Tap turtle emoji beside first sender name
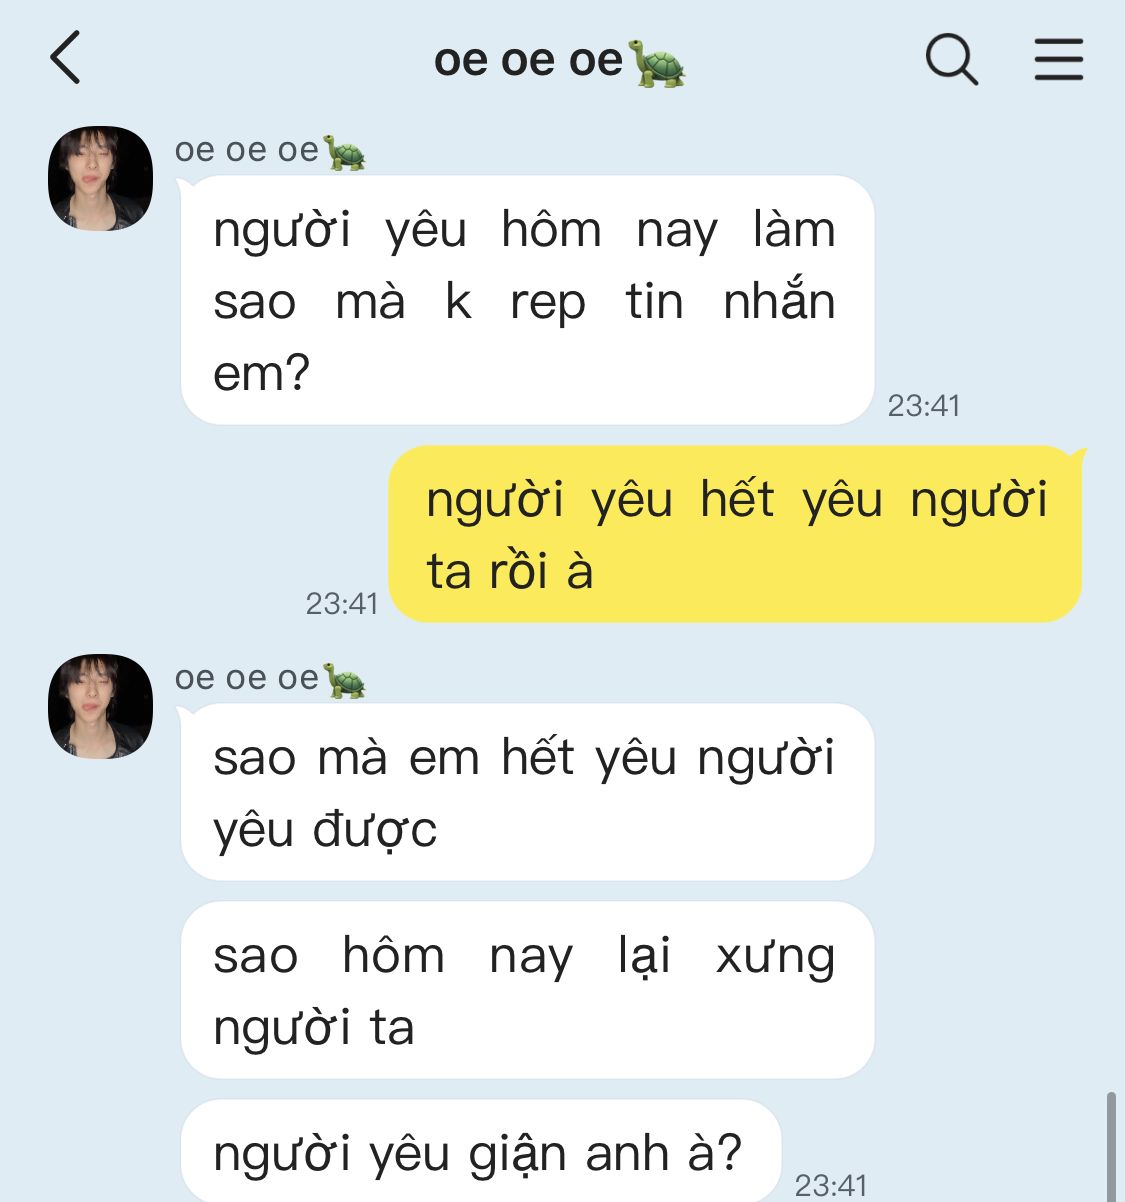 pos(345,153)
